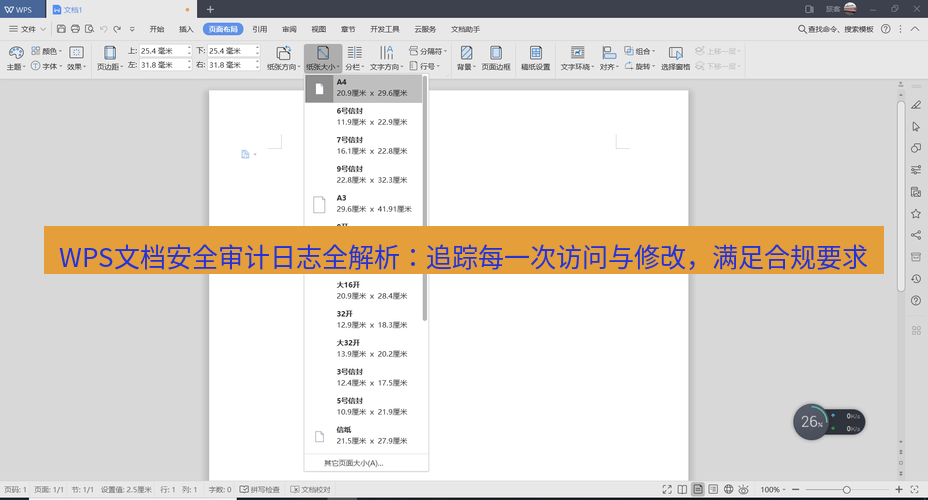Select A4 paper size in list
The width and height of the screenshot is (928, 500).
(x=363, y=88)
